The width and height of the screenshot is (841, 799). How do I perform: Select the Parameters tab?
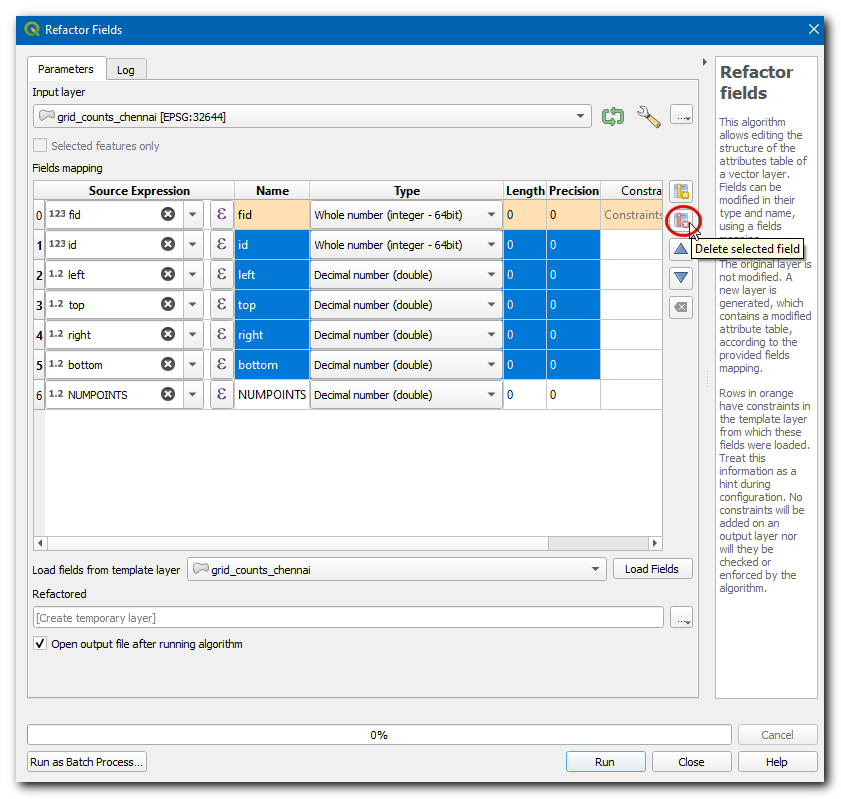65,69
